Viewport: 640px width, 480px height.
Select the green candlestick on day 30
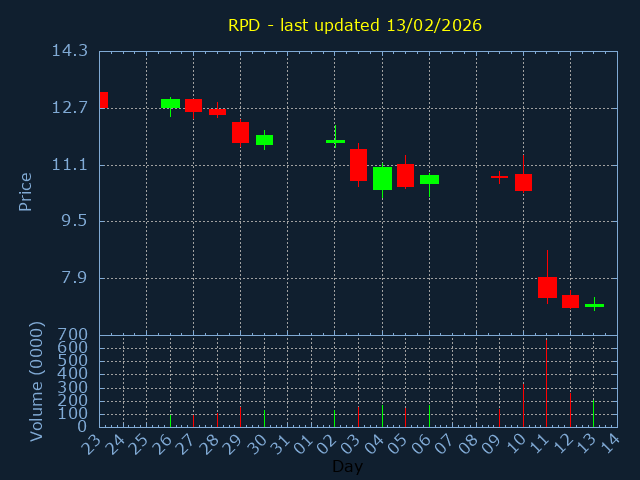point(264,140)
